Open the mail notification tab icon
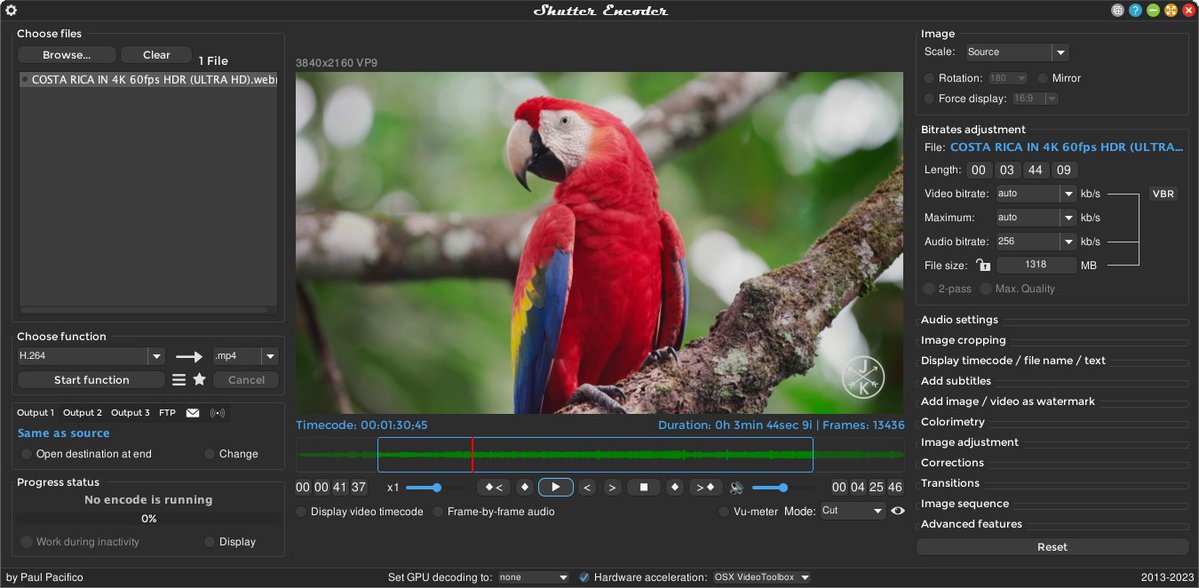Viewport: 1199px width, 588px height. point(193,413)
